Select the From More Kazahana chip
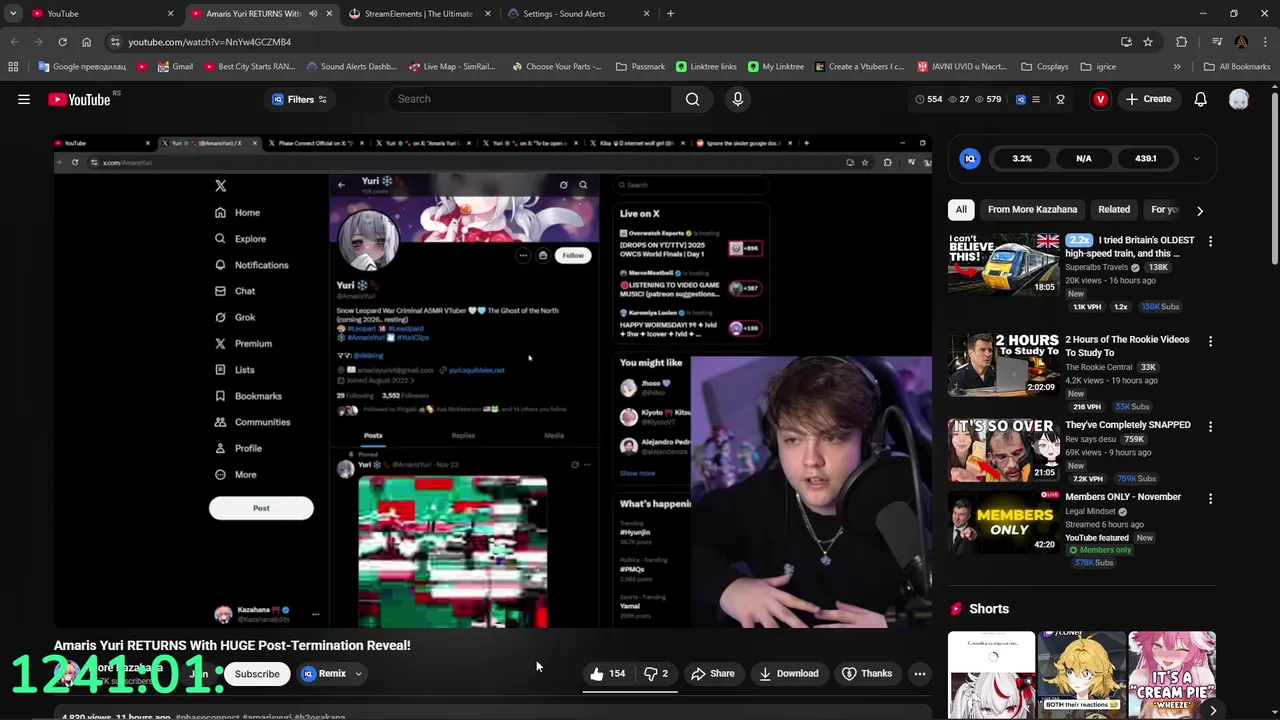1280x720 pixels. pos(1032,209)
